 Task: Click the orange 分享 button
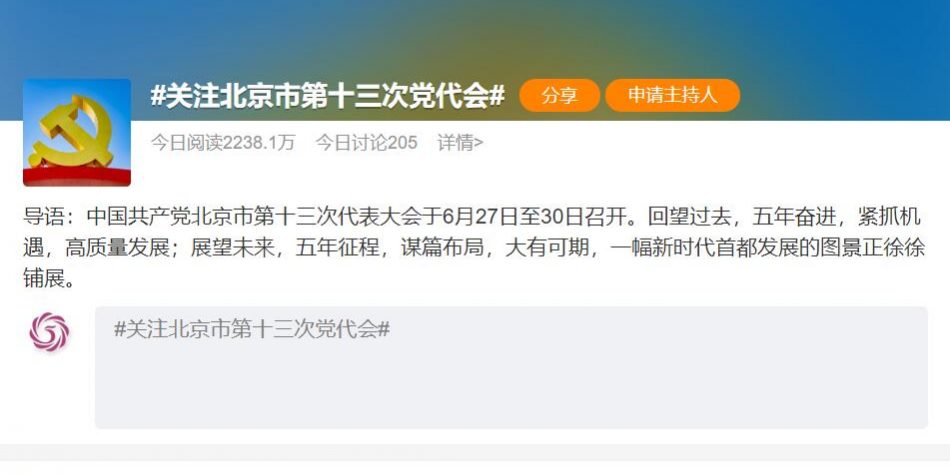click(559, 95)
